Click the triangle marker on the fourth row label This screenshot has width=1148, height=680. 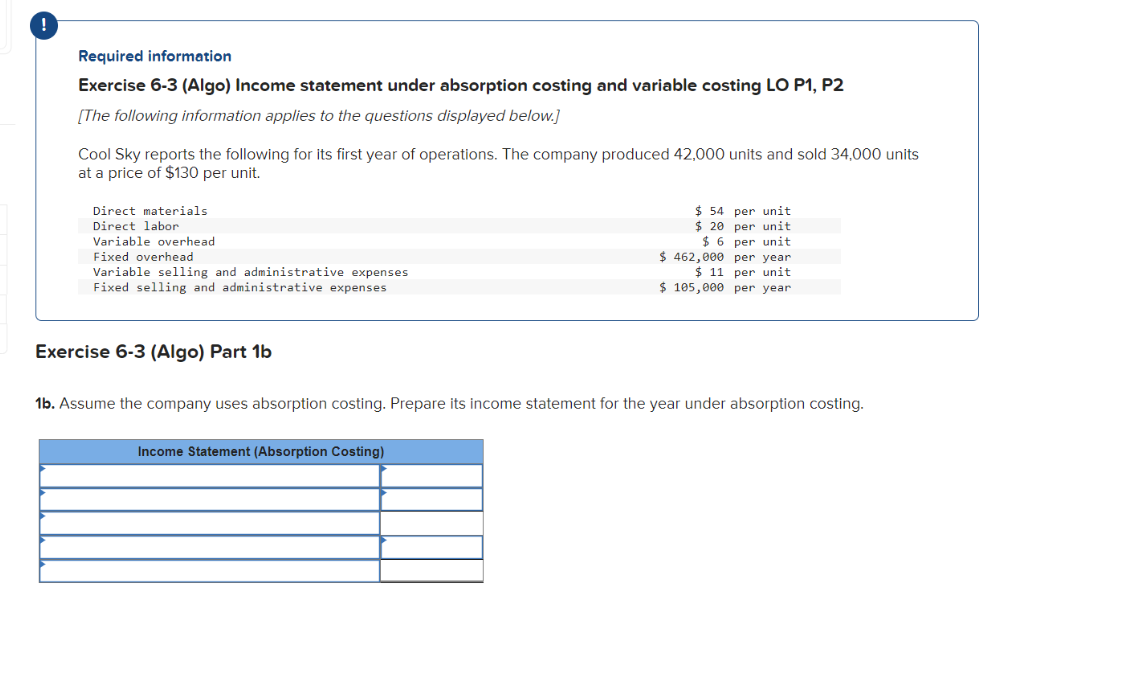click(43, 538)
